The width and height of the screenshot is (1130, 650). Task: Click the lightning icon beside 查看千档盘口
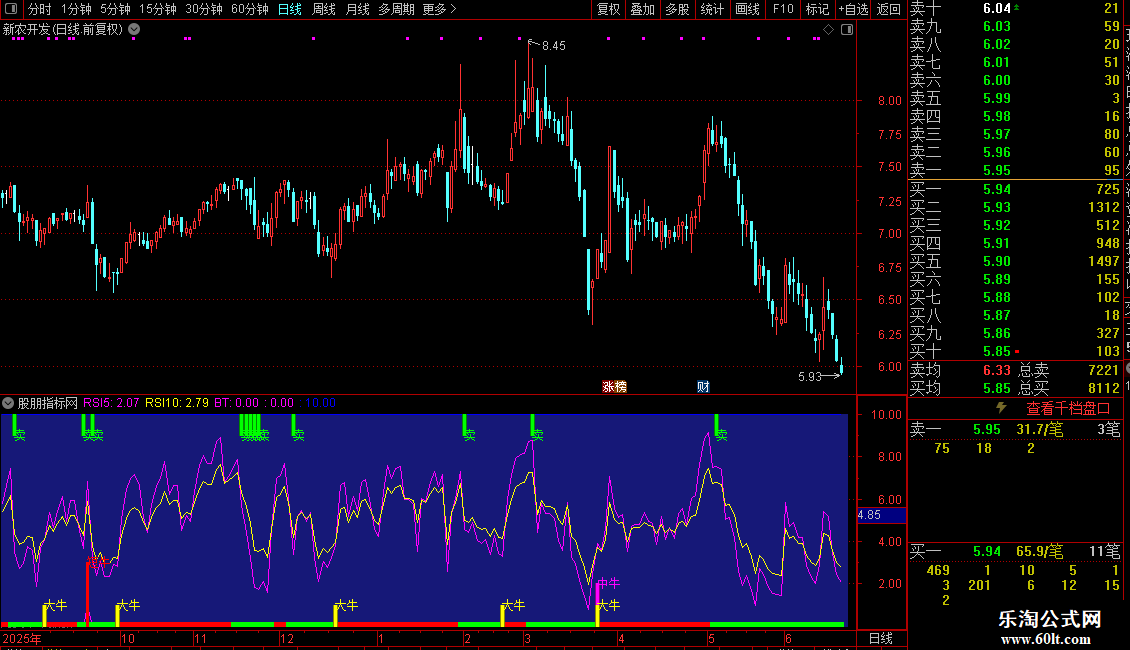point(1001,408)
